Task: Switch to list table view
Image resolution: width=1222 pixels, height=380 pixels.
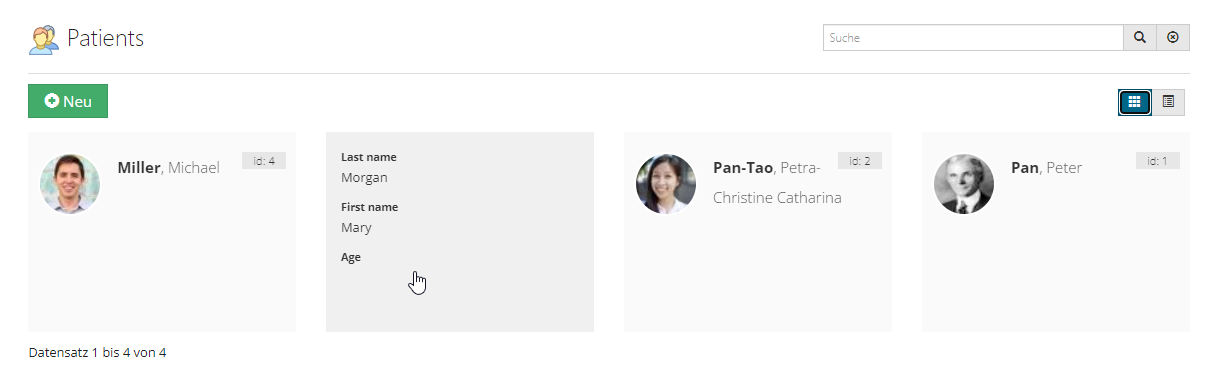Action: click(x=1168, y=101)
